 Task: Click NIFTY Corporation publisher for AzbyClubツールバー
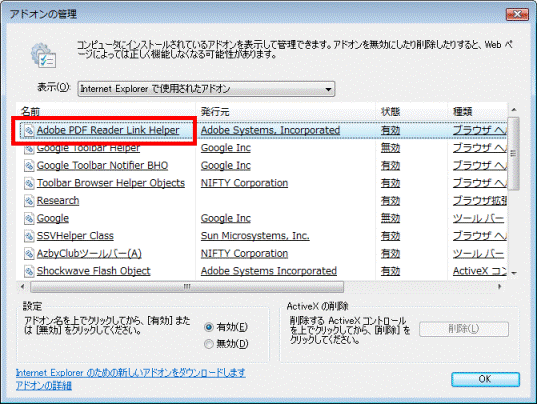(x=244, y=254)
